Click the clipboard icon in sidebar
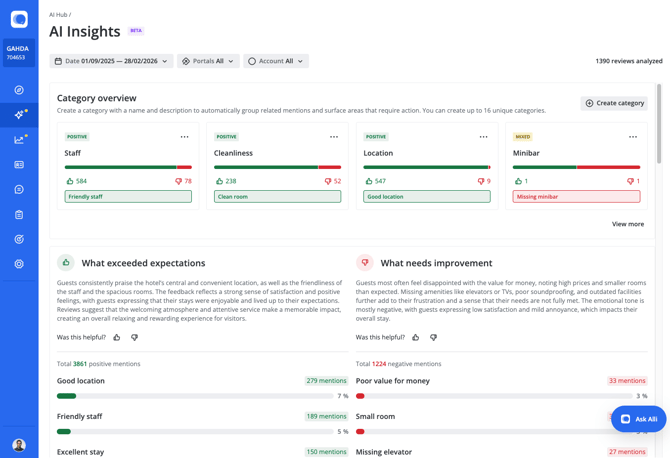The width and height of the screenshot is (670, 458). pos(19,215)
